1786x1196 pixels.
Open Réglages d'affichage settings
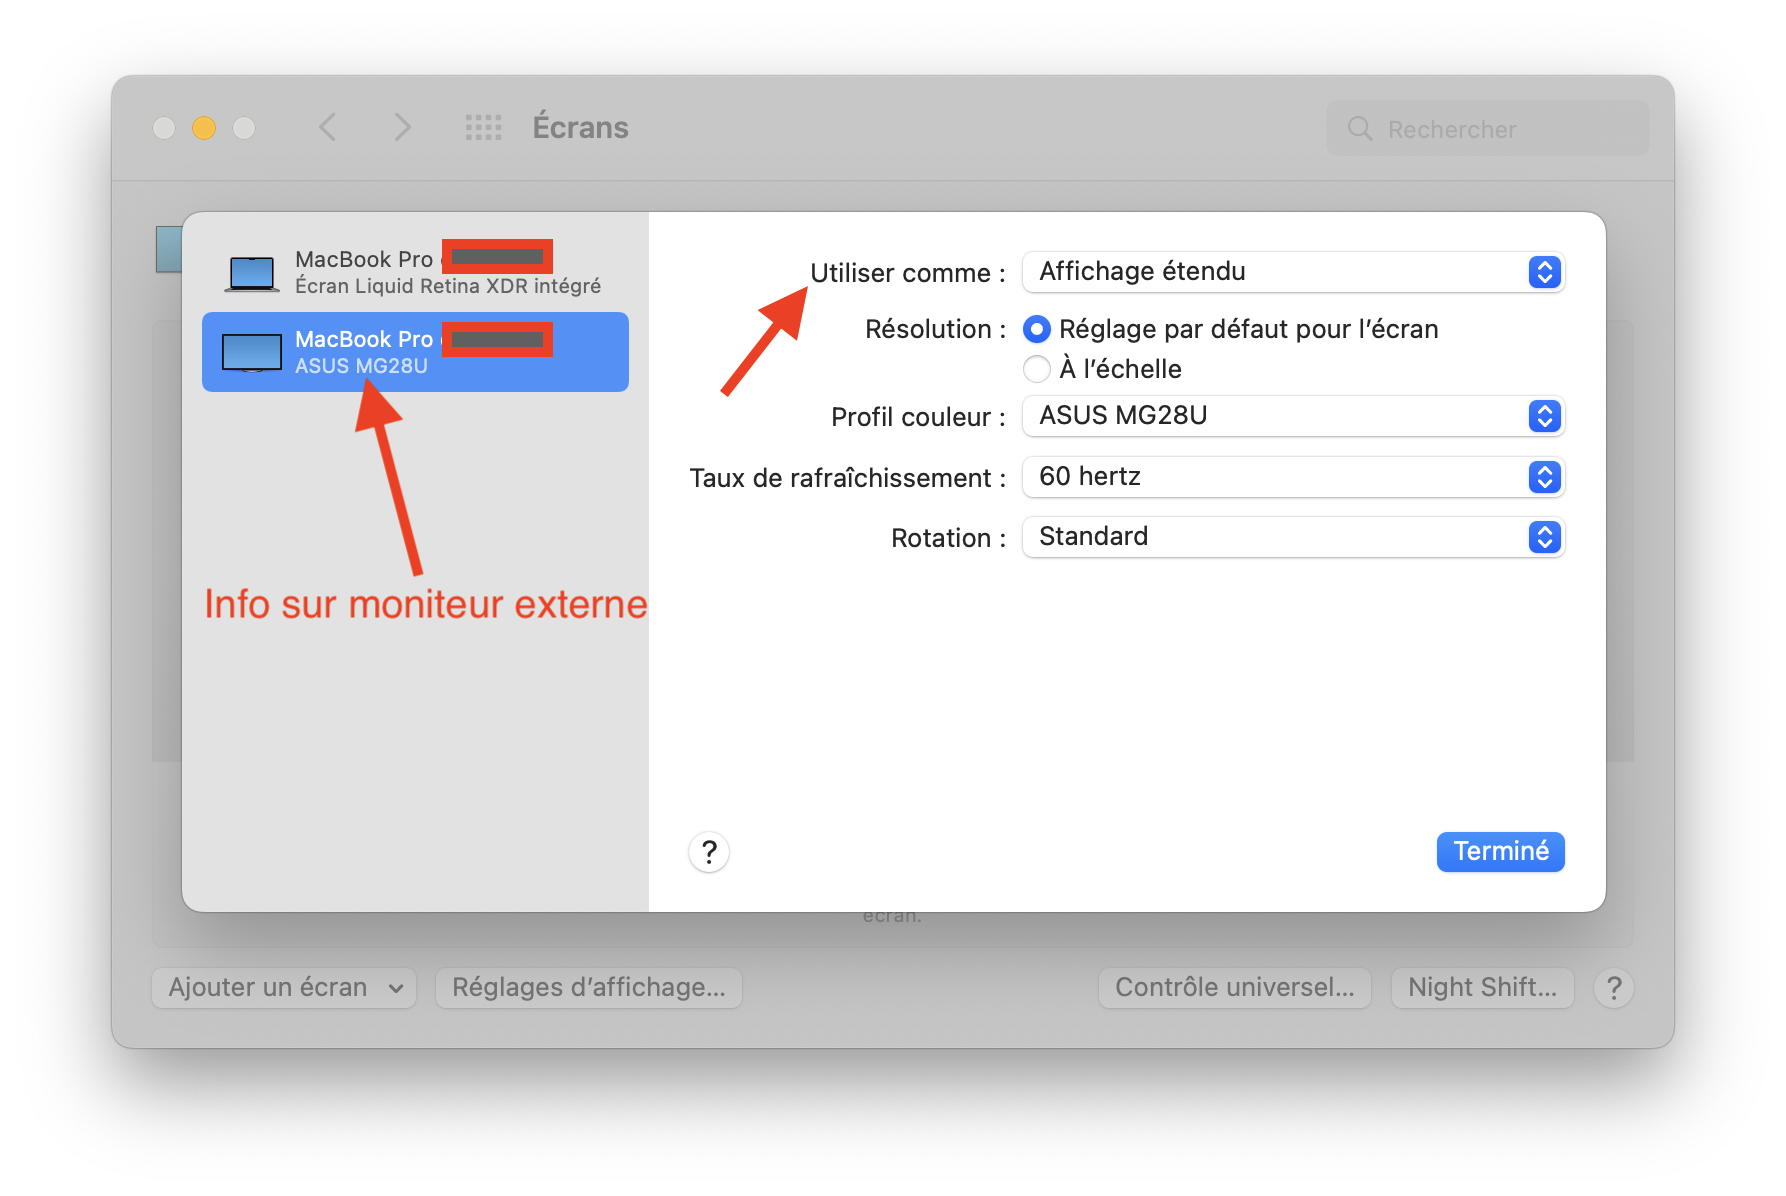pyautogui.click(x=589, y=988)
